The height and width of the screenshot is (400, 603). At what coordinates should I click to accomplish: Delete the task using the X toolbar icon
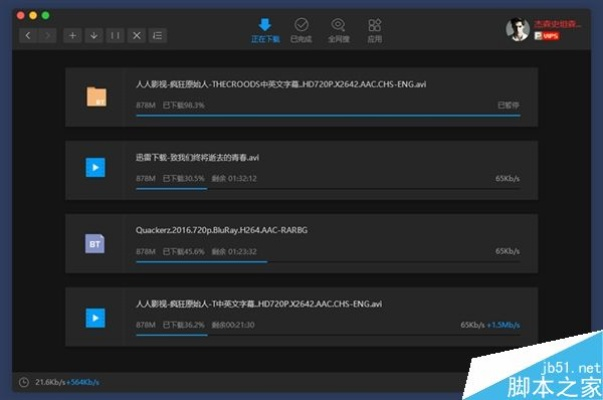[x=137, y=35]
